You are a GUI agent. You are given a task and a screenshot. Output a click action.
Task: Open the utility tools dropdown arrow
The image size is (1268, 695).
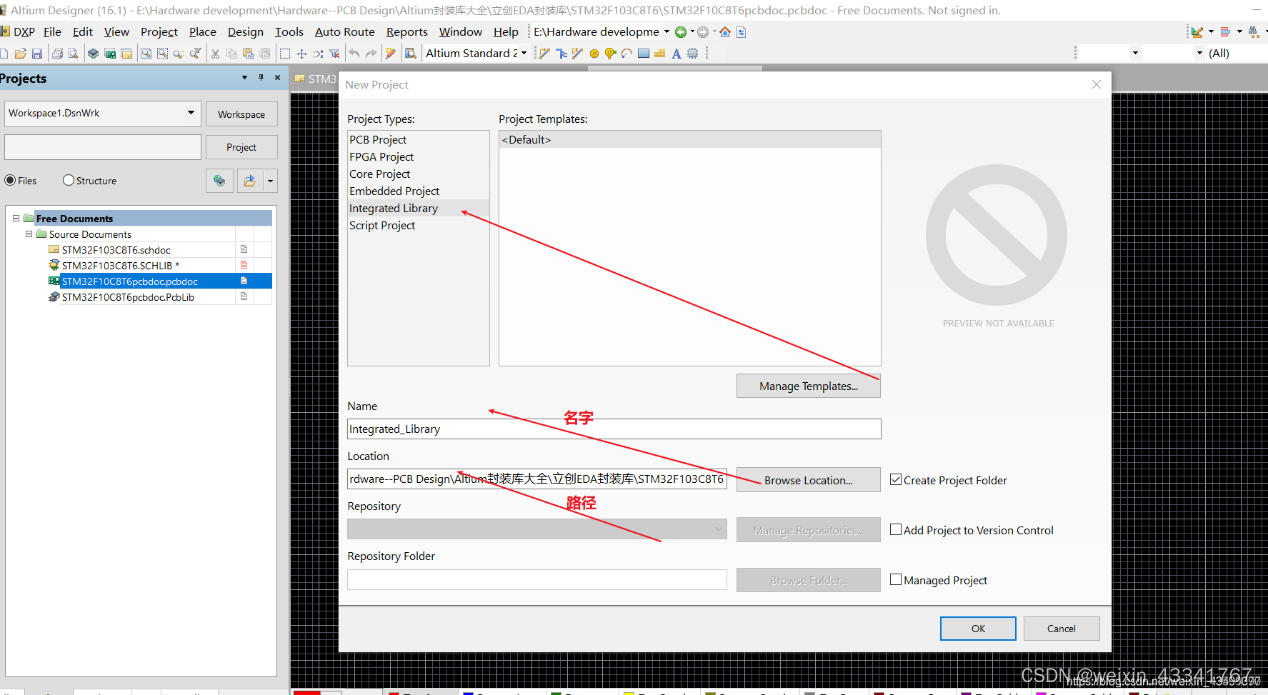coord(1211,32)
